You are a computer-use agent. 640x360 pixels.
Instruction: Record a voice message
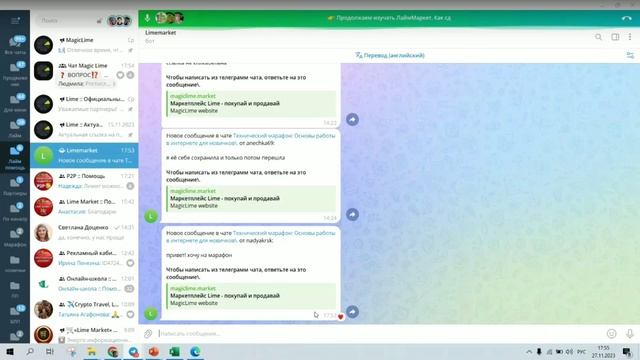click(x=629, y=333)
